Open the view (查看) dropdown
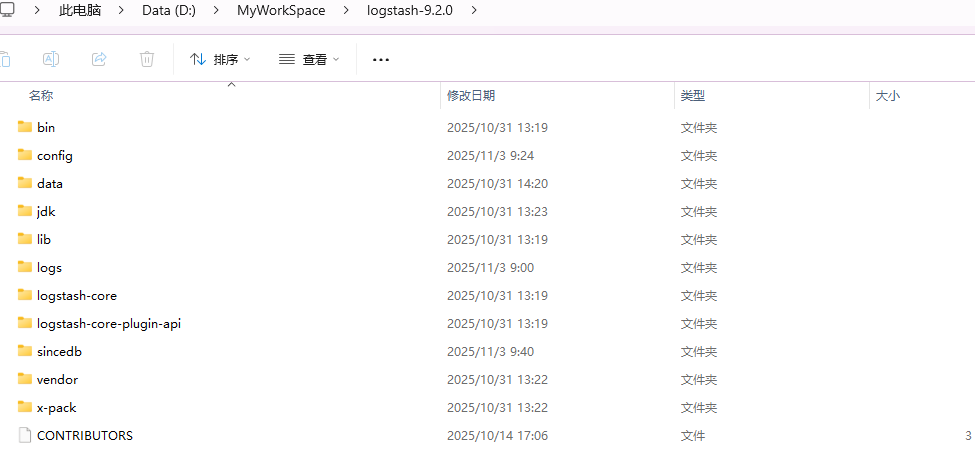 point(309,60)
